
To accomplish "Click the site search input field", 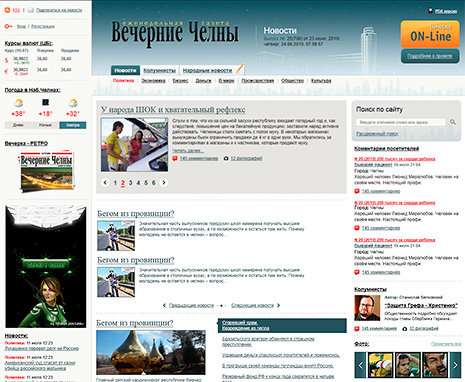I will [401, 122].
